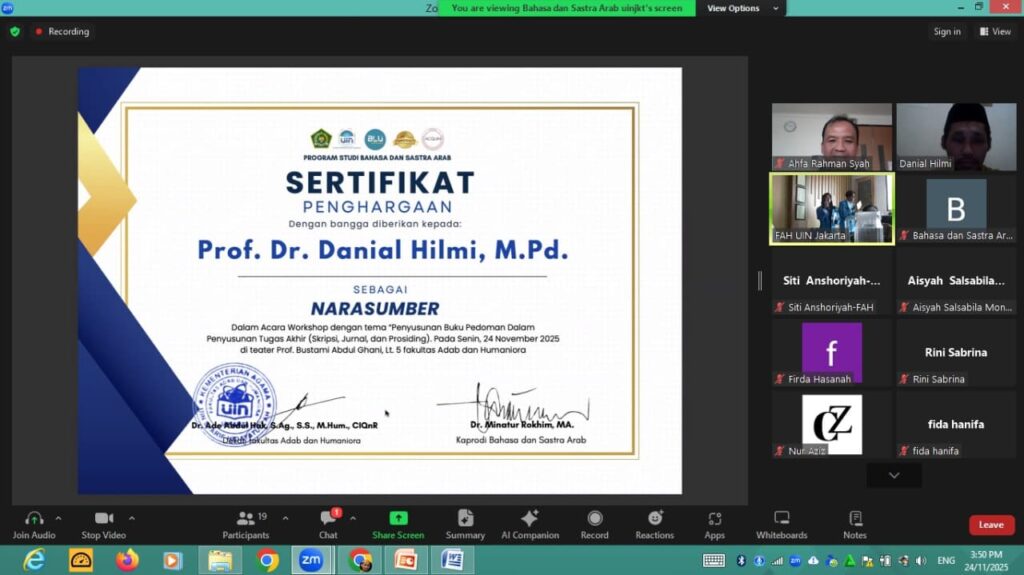1024x575 pixels.
Task: Click the Sign in link
Action: pos(947,32)
